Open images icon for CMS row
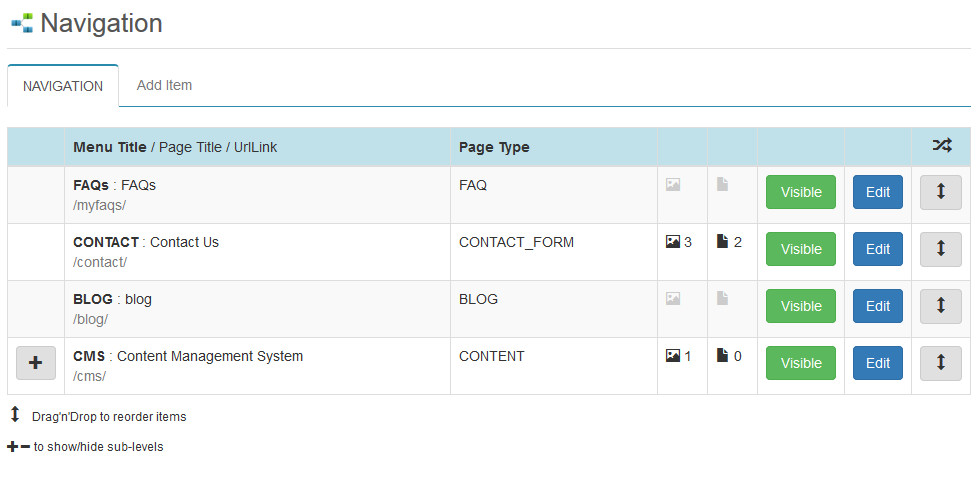This screenshot has height=481, width=980. click(x=672, y=356)
